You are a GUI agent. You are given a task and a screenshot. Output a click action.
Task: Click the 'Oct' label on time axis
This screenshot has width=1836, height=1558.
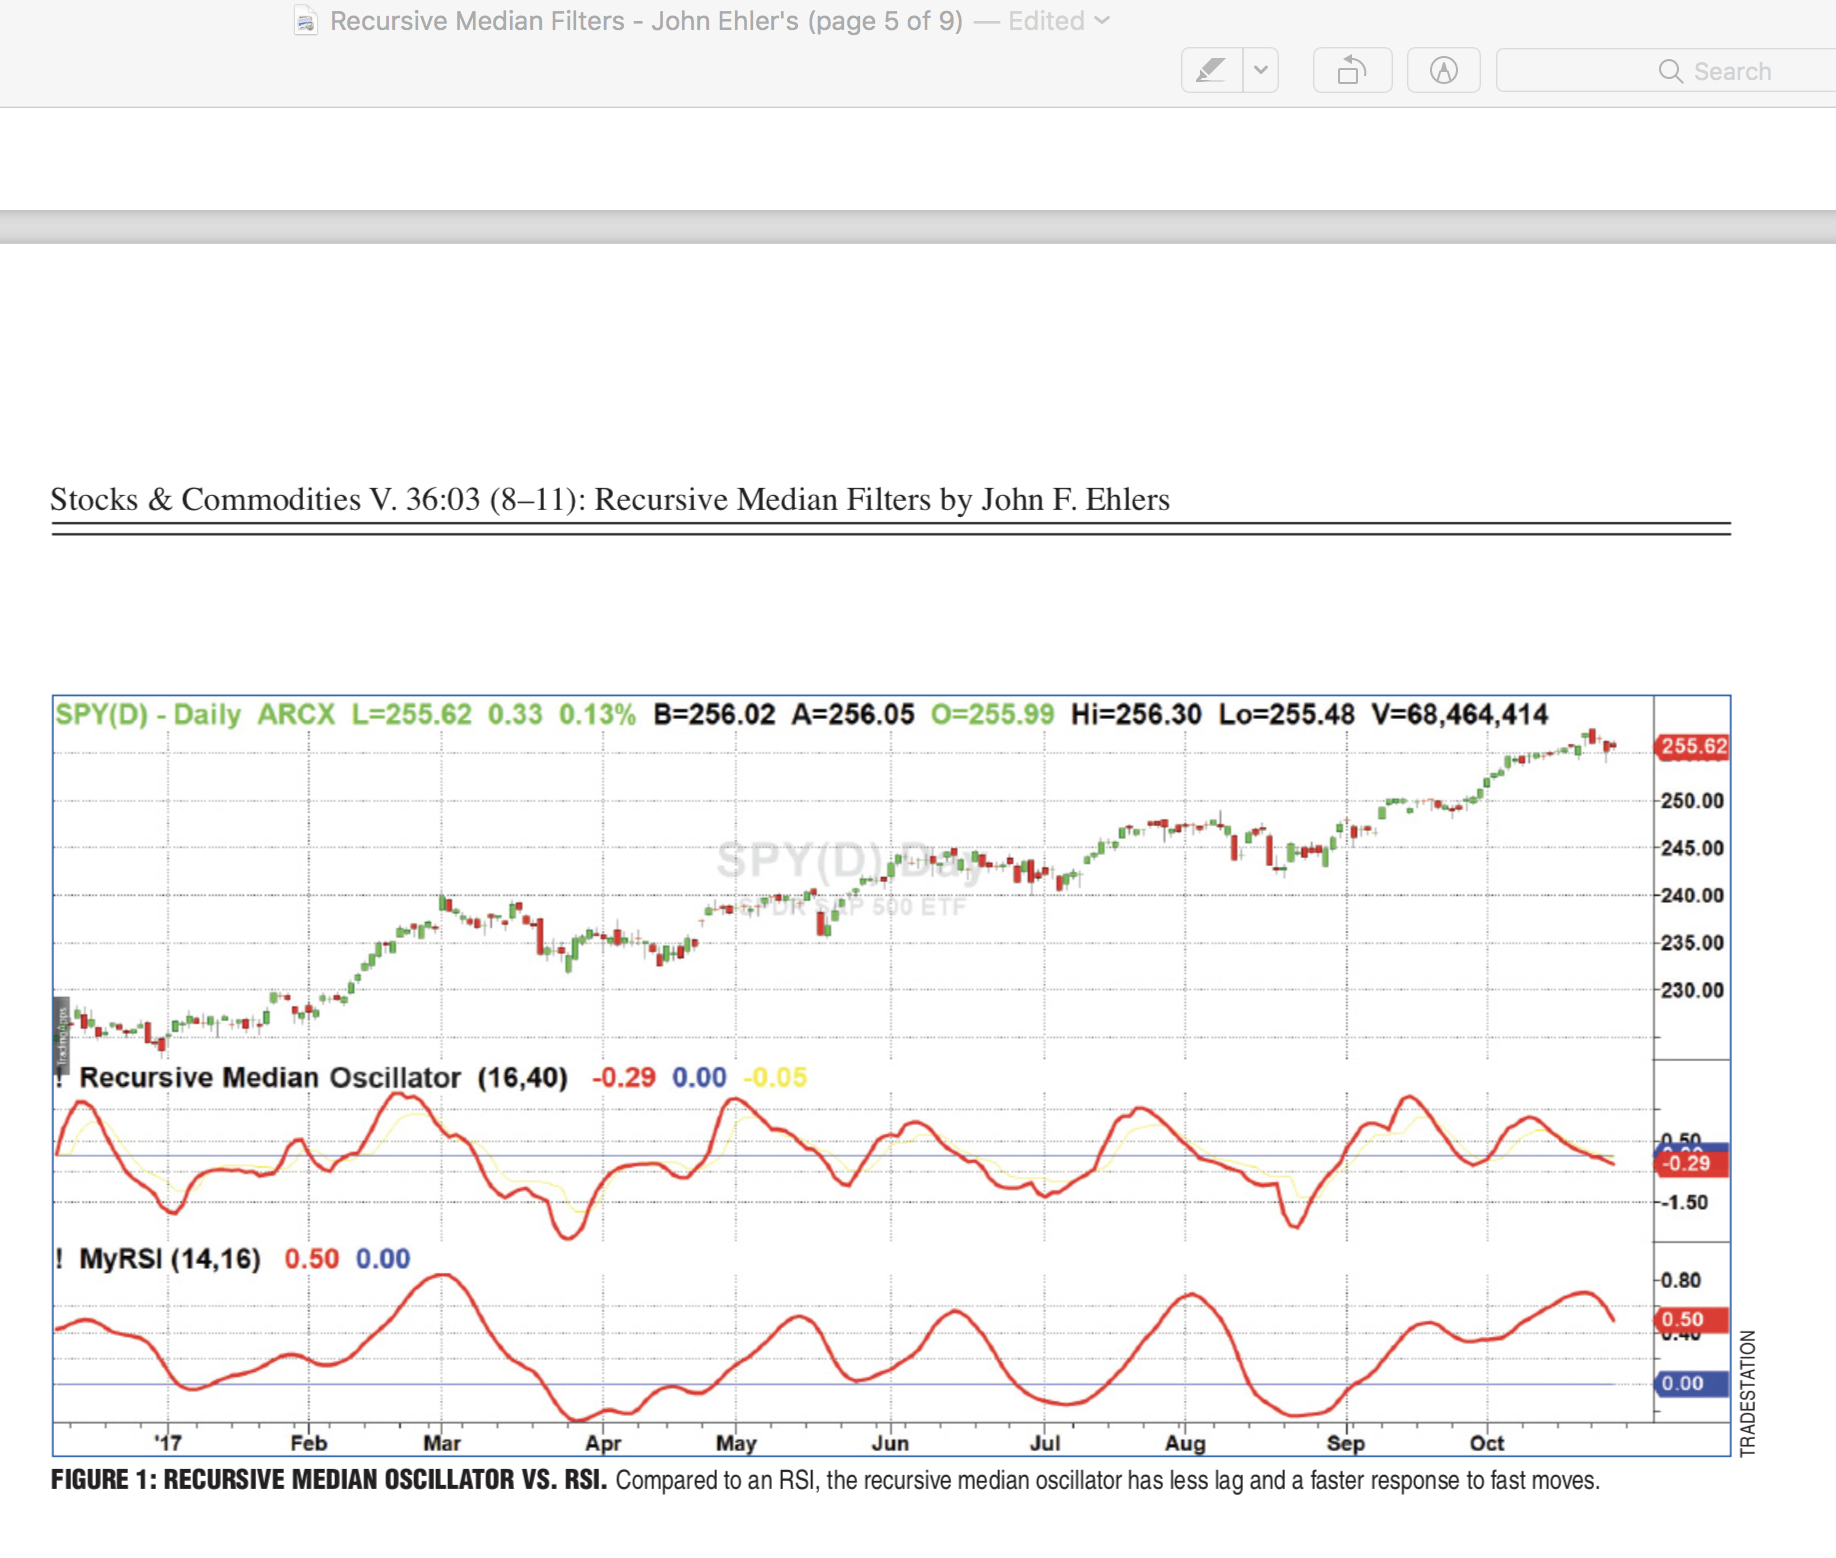tap(1487, 1443)
